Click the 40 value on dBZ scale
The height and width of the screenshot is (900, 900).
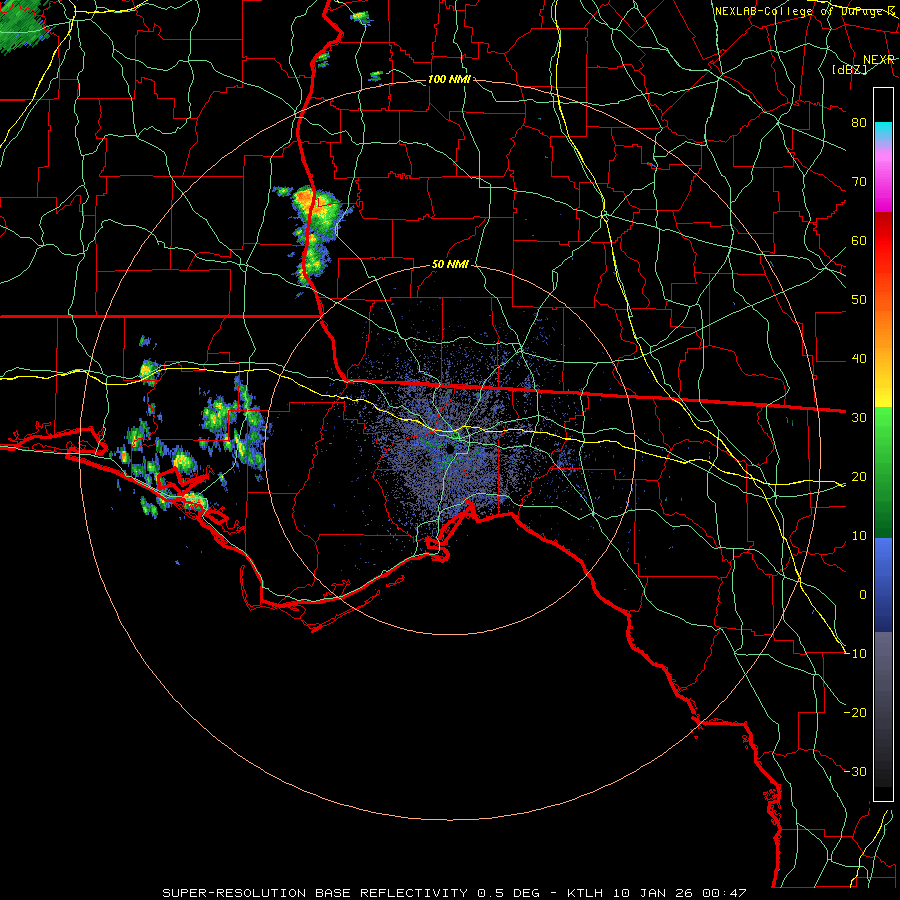pyautogui.click(x=859, y=359)
